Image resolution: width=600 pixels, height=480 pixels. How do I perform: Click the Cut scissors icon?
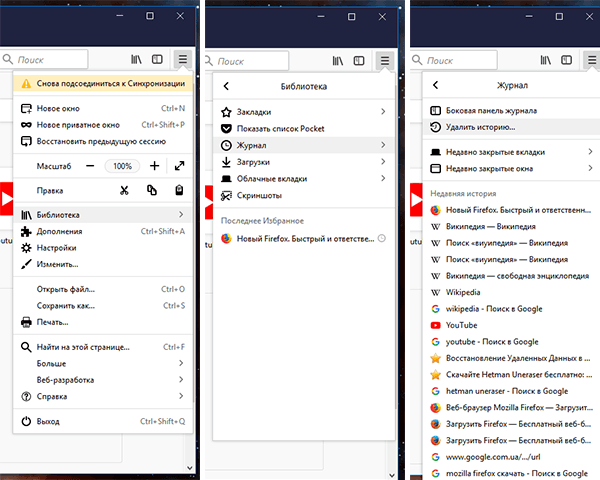click(124, 190)
